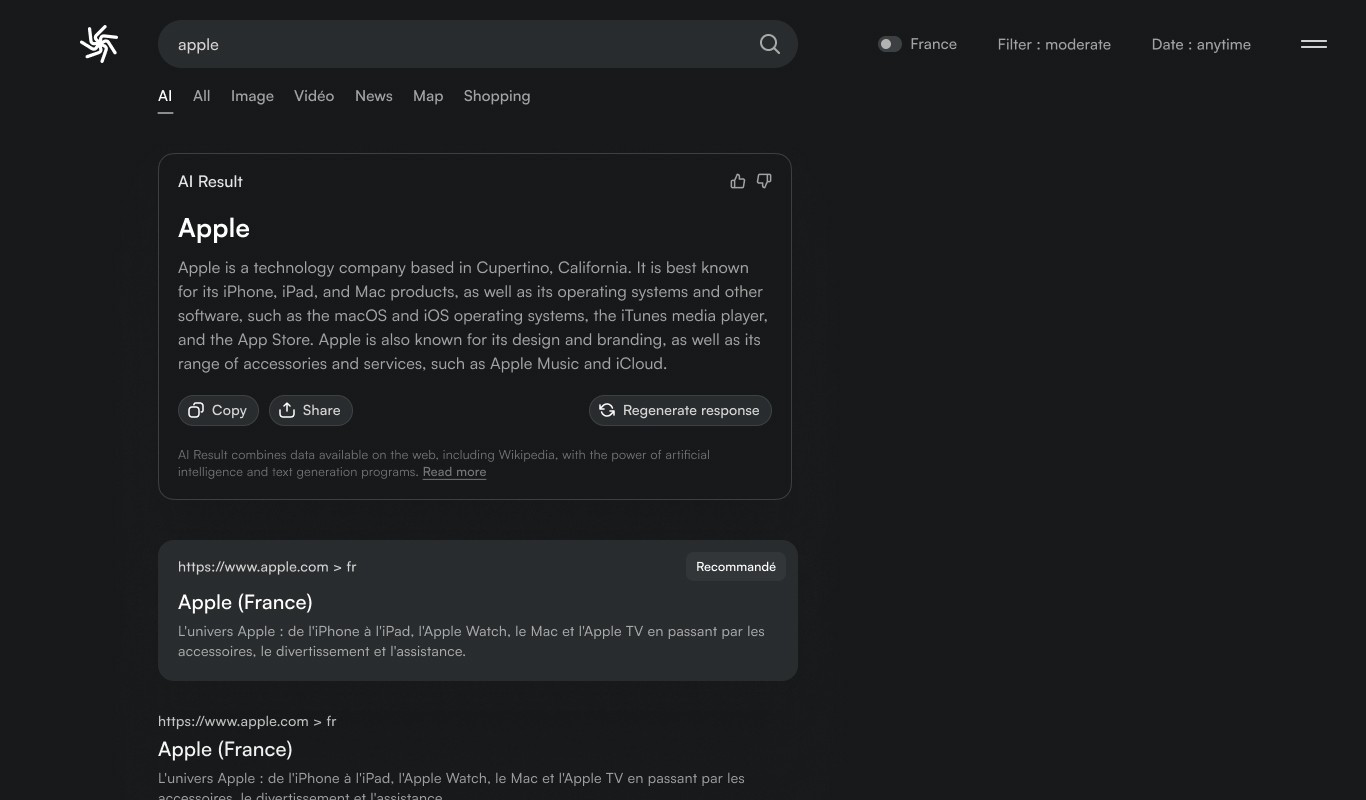Click the Recommandé badge

coord(736,566)
